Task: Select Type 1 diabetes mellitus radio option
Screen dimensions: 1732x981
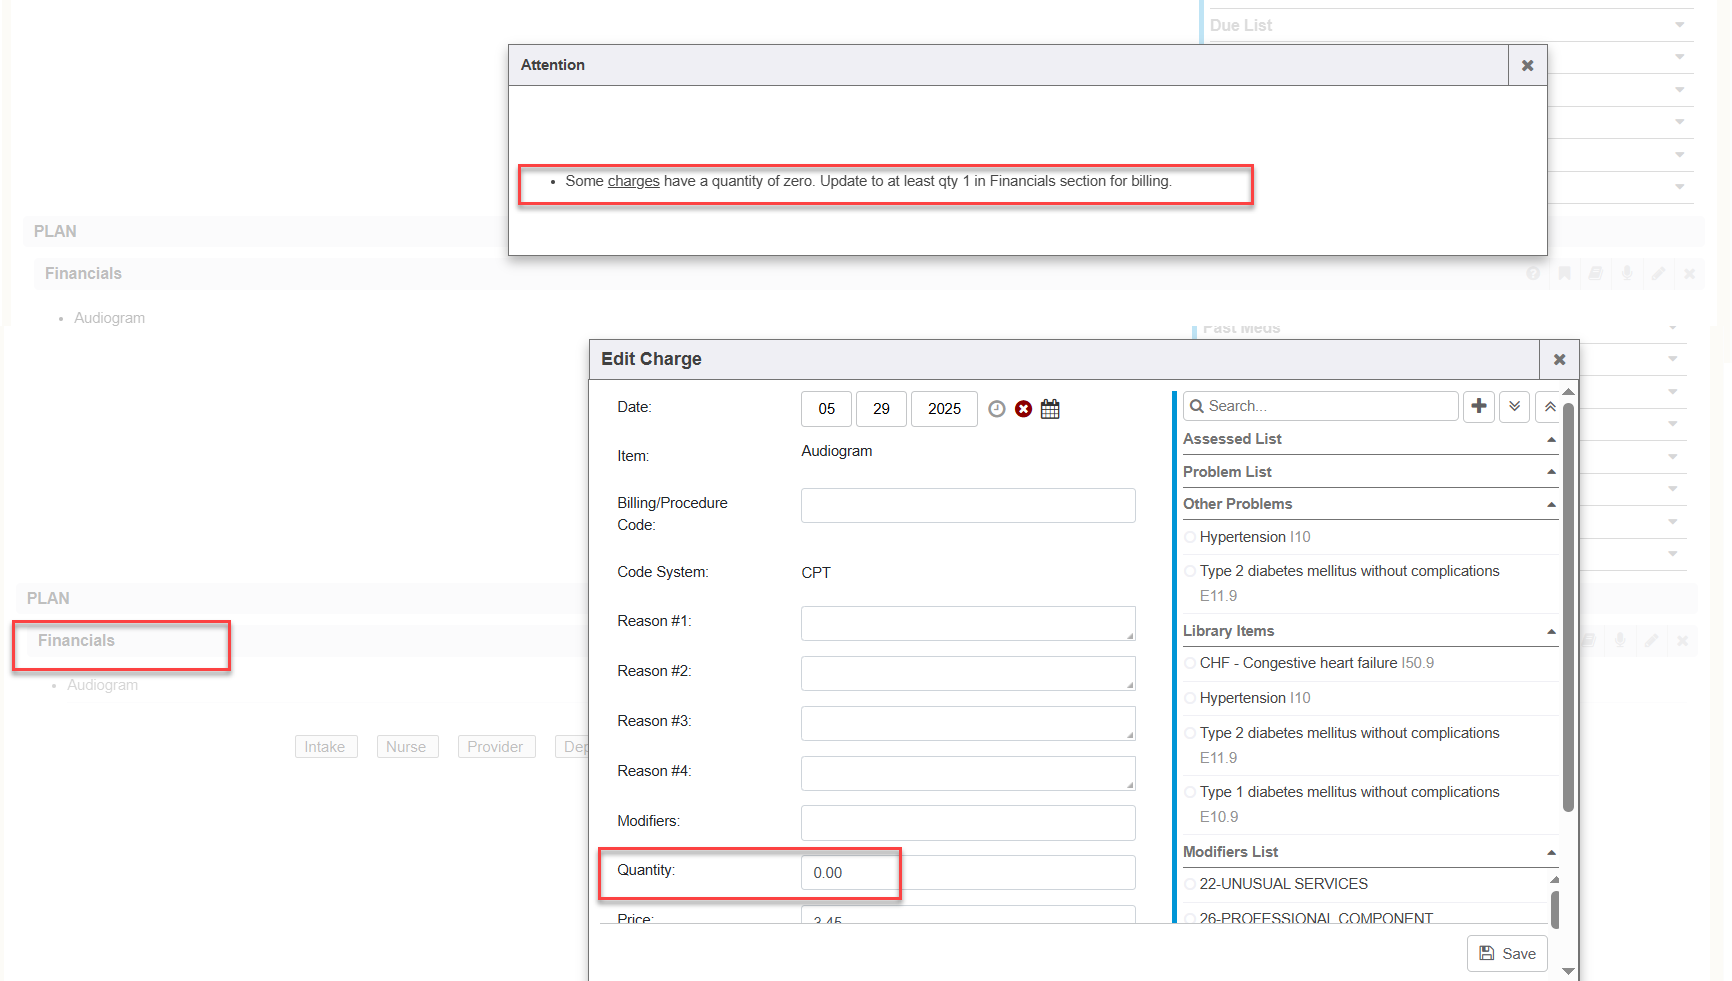Action: [1190, 793]
